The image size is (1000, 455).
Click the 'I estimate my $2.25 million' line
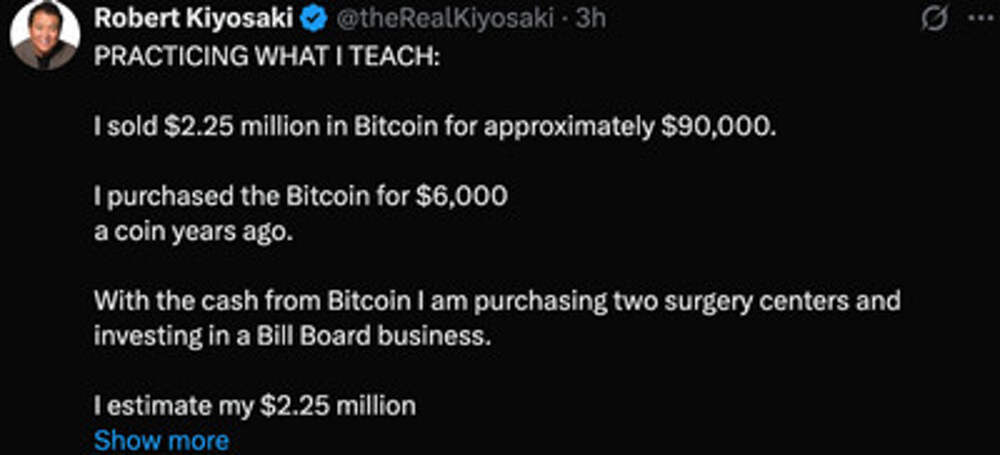pos(254,406)
